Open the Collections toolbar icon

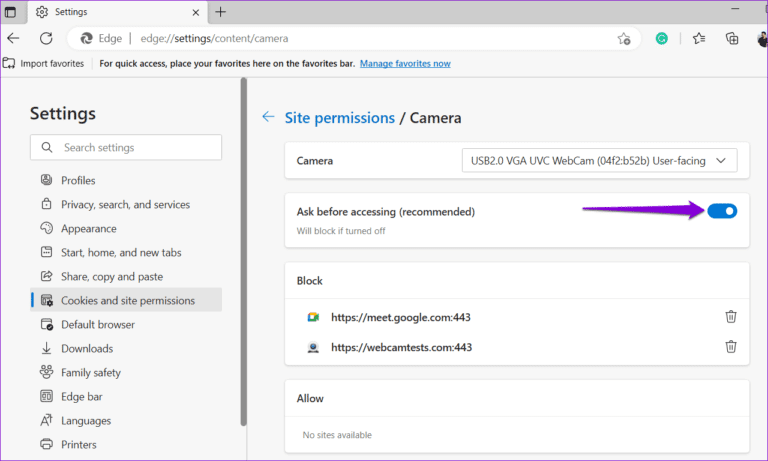pos(732,39)
